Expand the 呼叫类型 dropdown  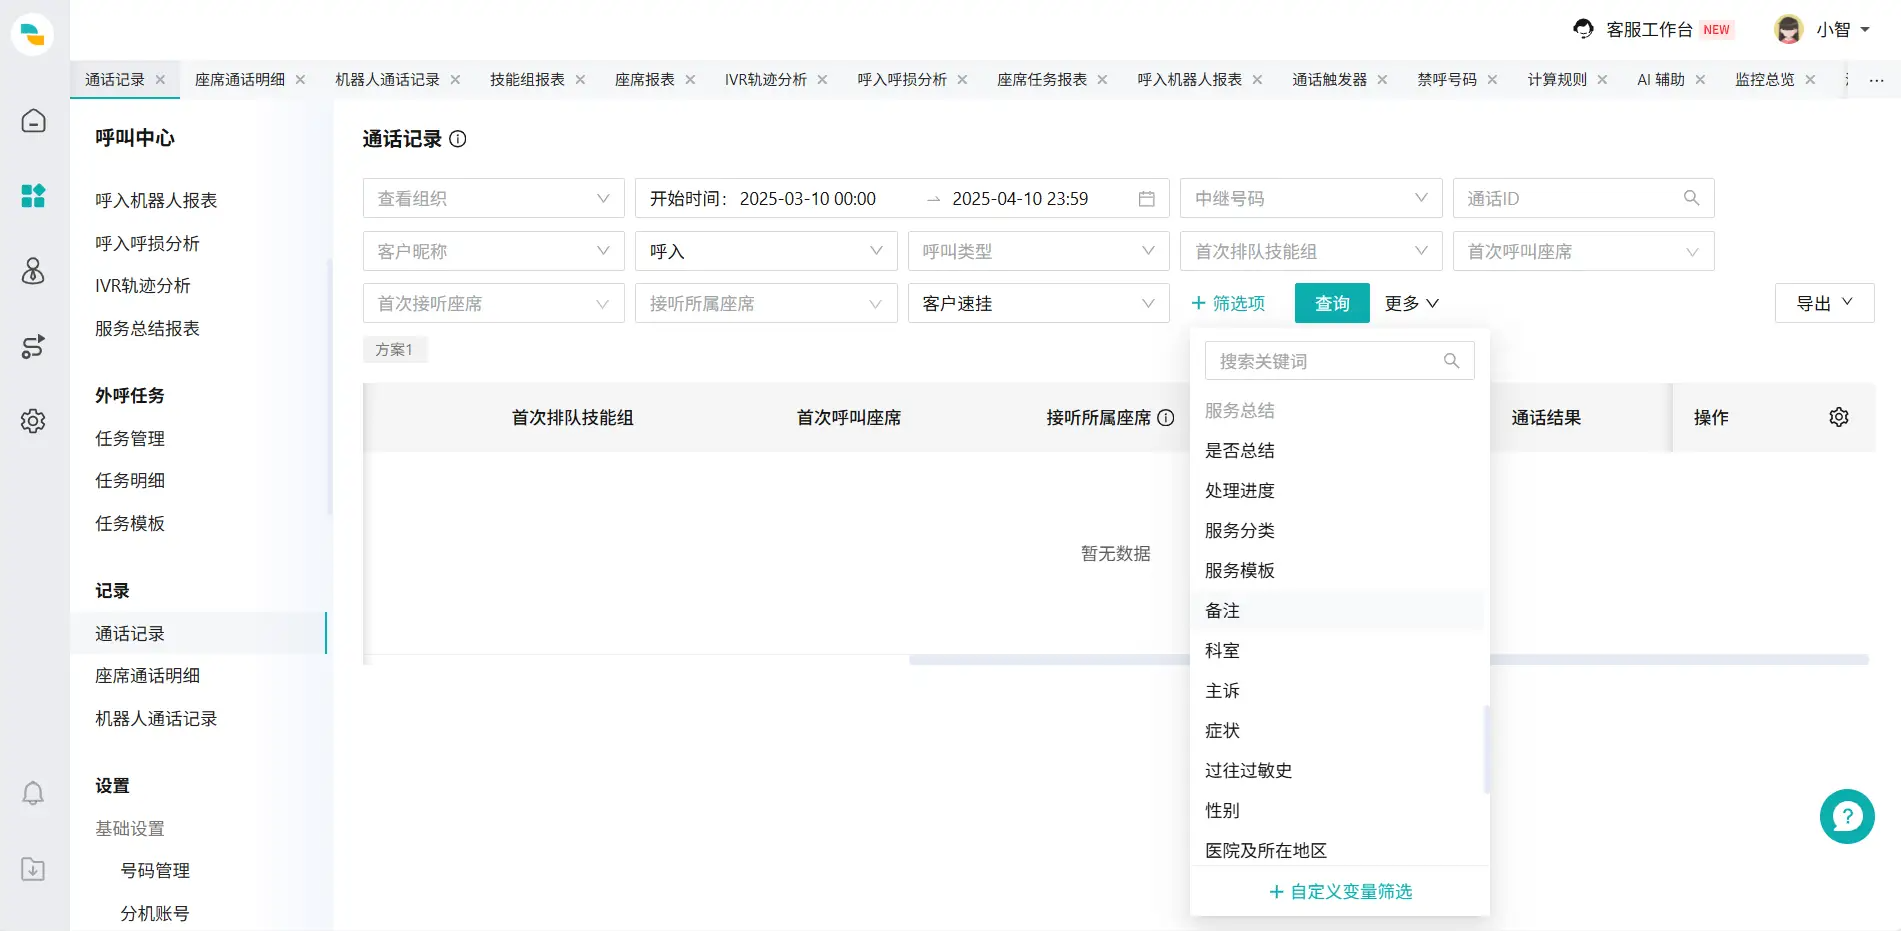coord(1039,251)
